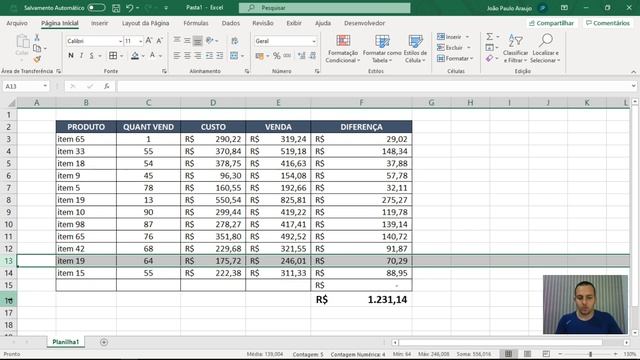Click the Decrease Indent icon

point(209,56)
